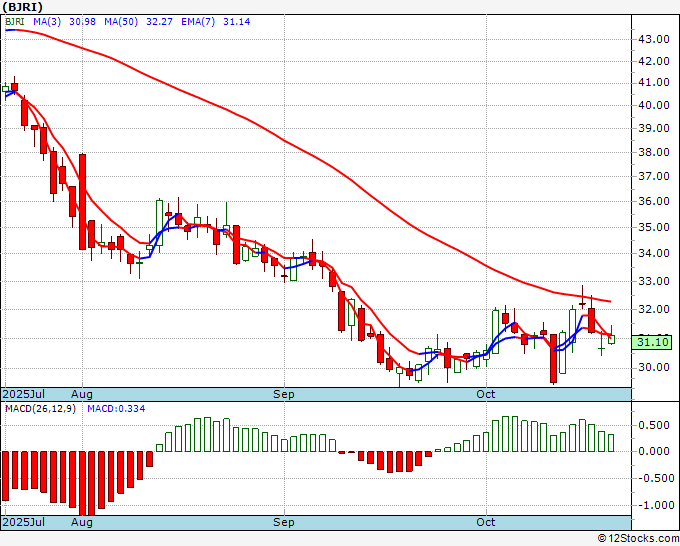Image resolution: width=680 pixels, height=546 pixels.
Task: Click the 37.00 price axis label
Action: pyautogui.click(x=654, y=176)
